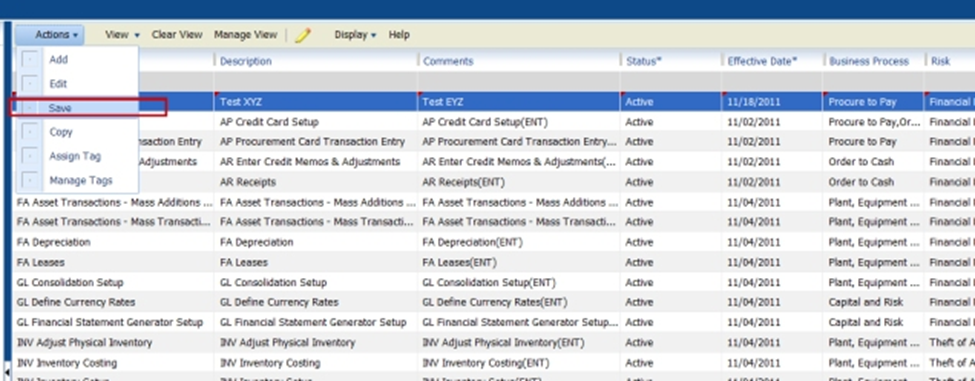Choose Add from Actions menu

click(58, 60)
